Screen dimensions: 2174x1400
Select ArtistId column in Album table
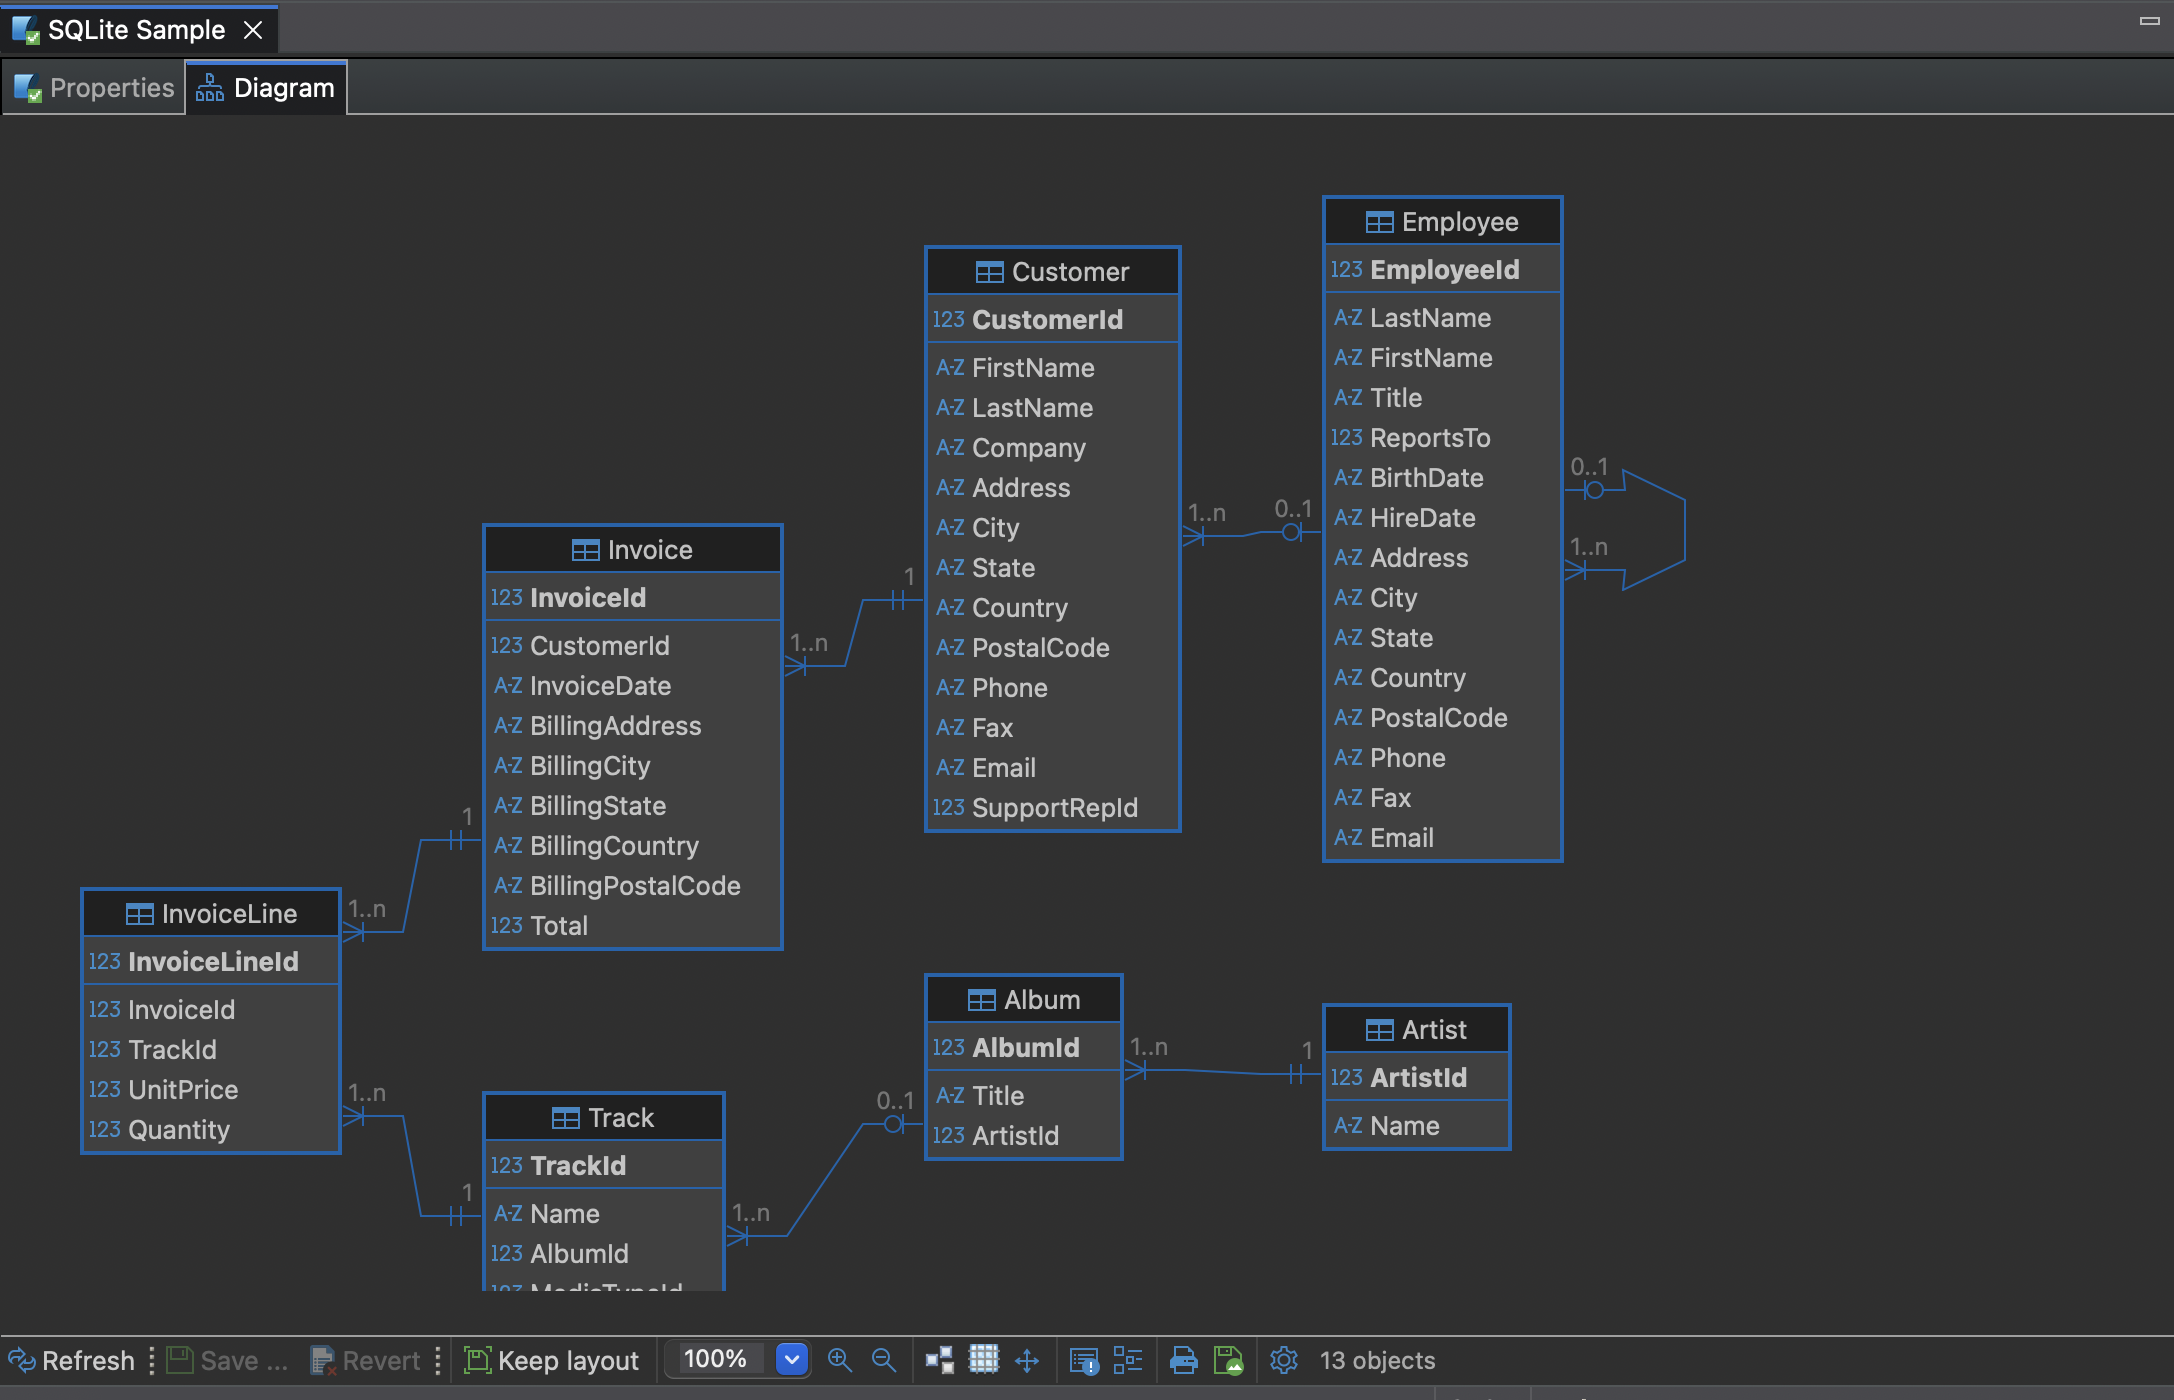point(1024,1136)
